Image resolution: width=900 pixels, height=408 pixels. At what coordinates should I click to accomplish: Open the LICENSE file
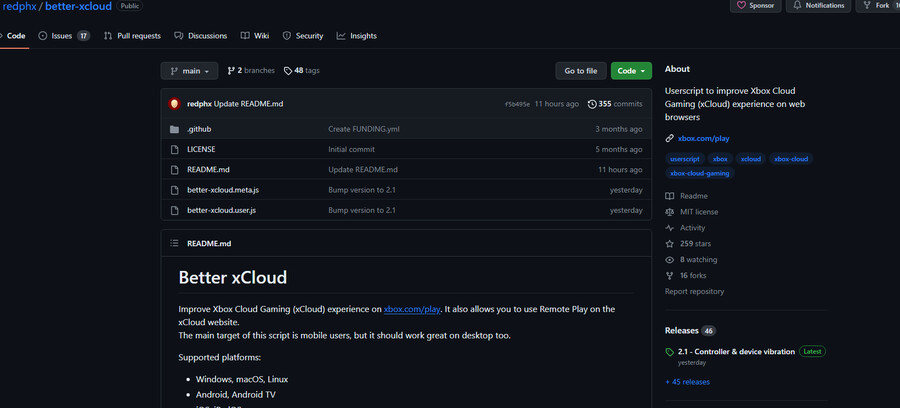click(x=201, y=149)
